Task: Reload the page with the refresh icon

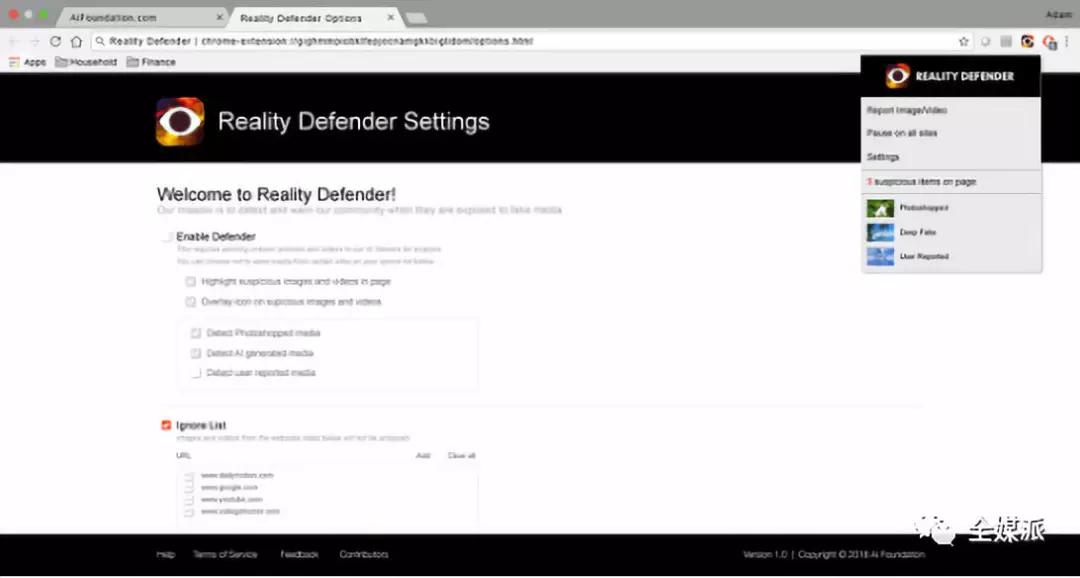Action: [56, 41]
